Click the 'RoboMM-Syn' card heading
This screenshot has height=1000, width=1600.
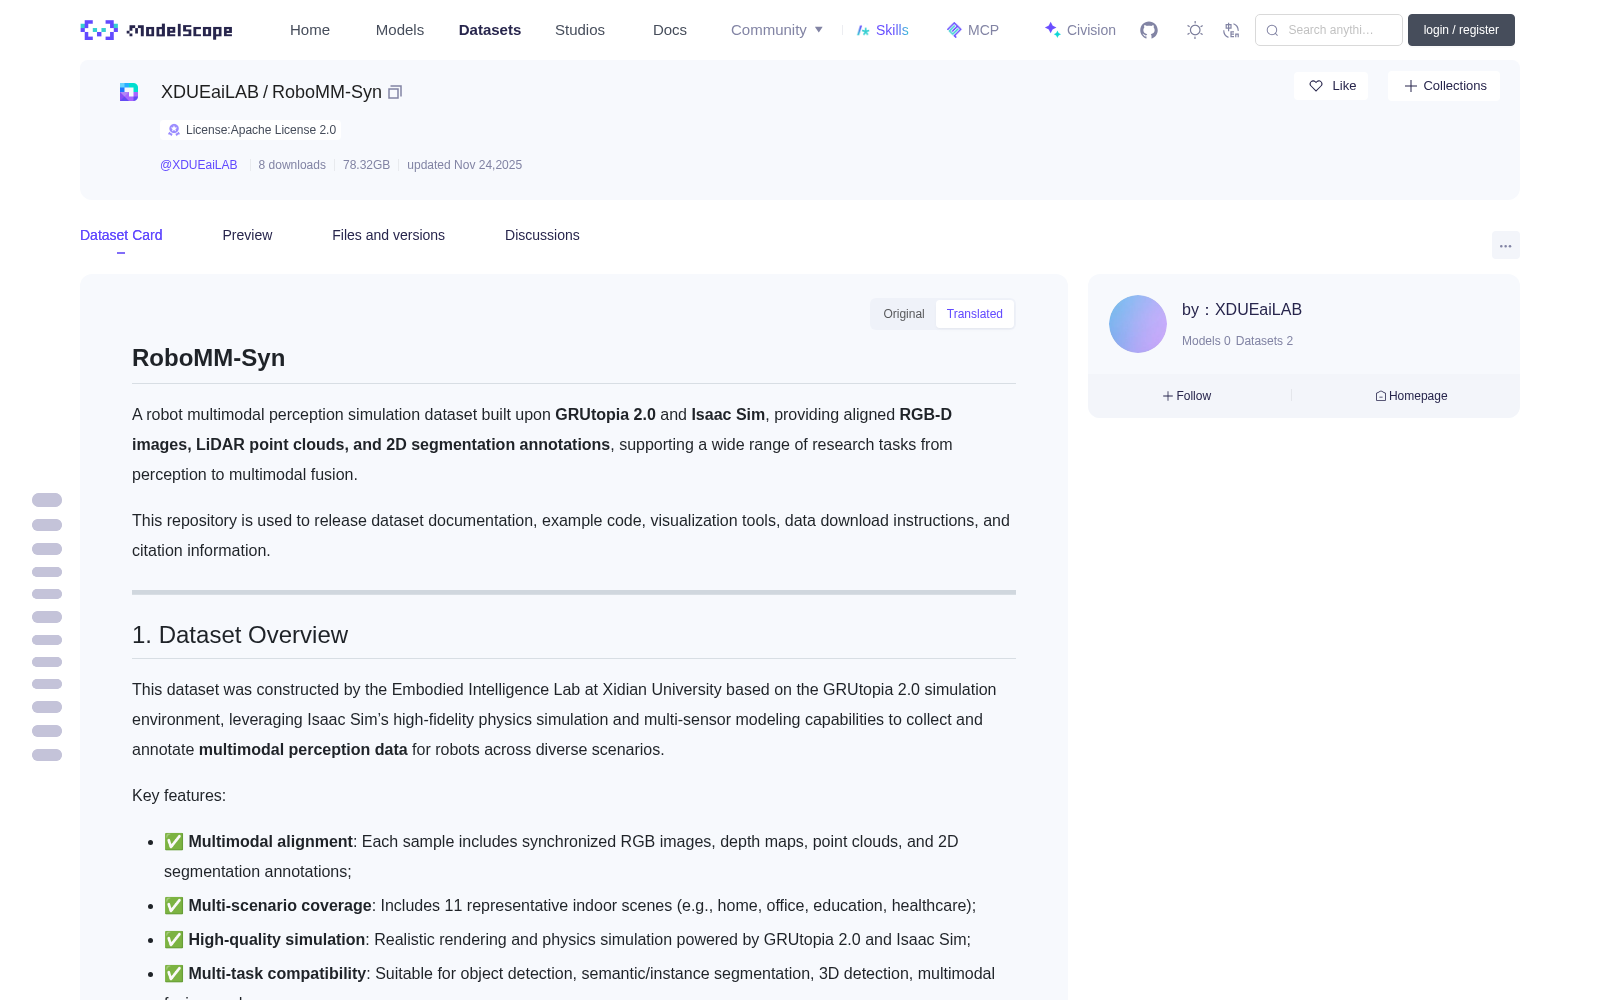[209, 358]
